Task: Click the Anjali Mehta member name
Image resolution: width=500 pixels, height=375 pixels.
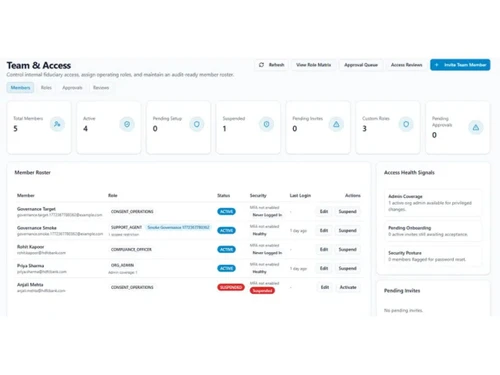Action: click(x=30, y=285)
